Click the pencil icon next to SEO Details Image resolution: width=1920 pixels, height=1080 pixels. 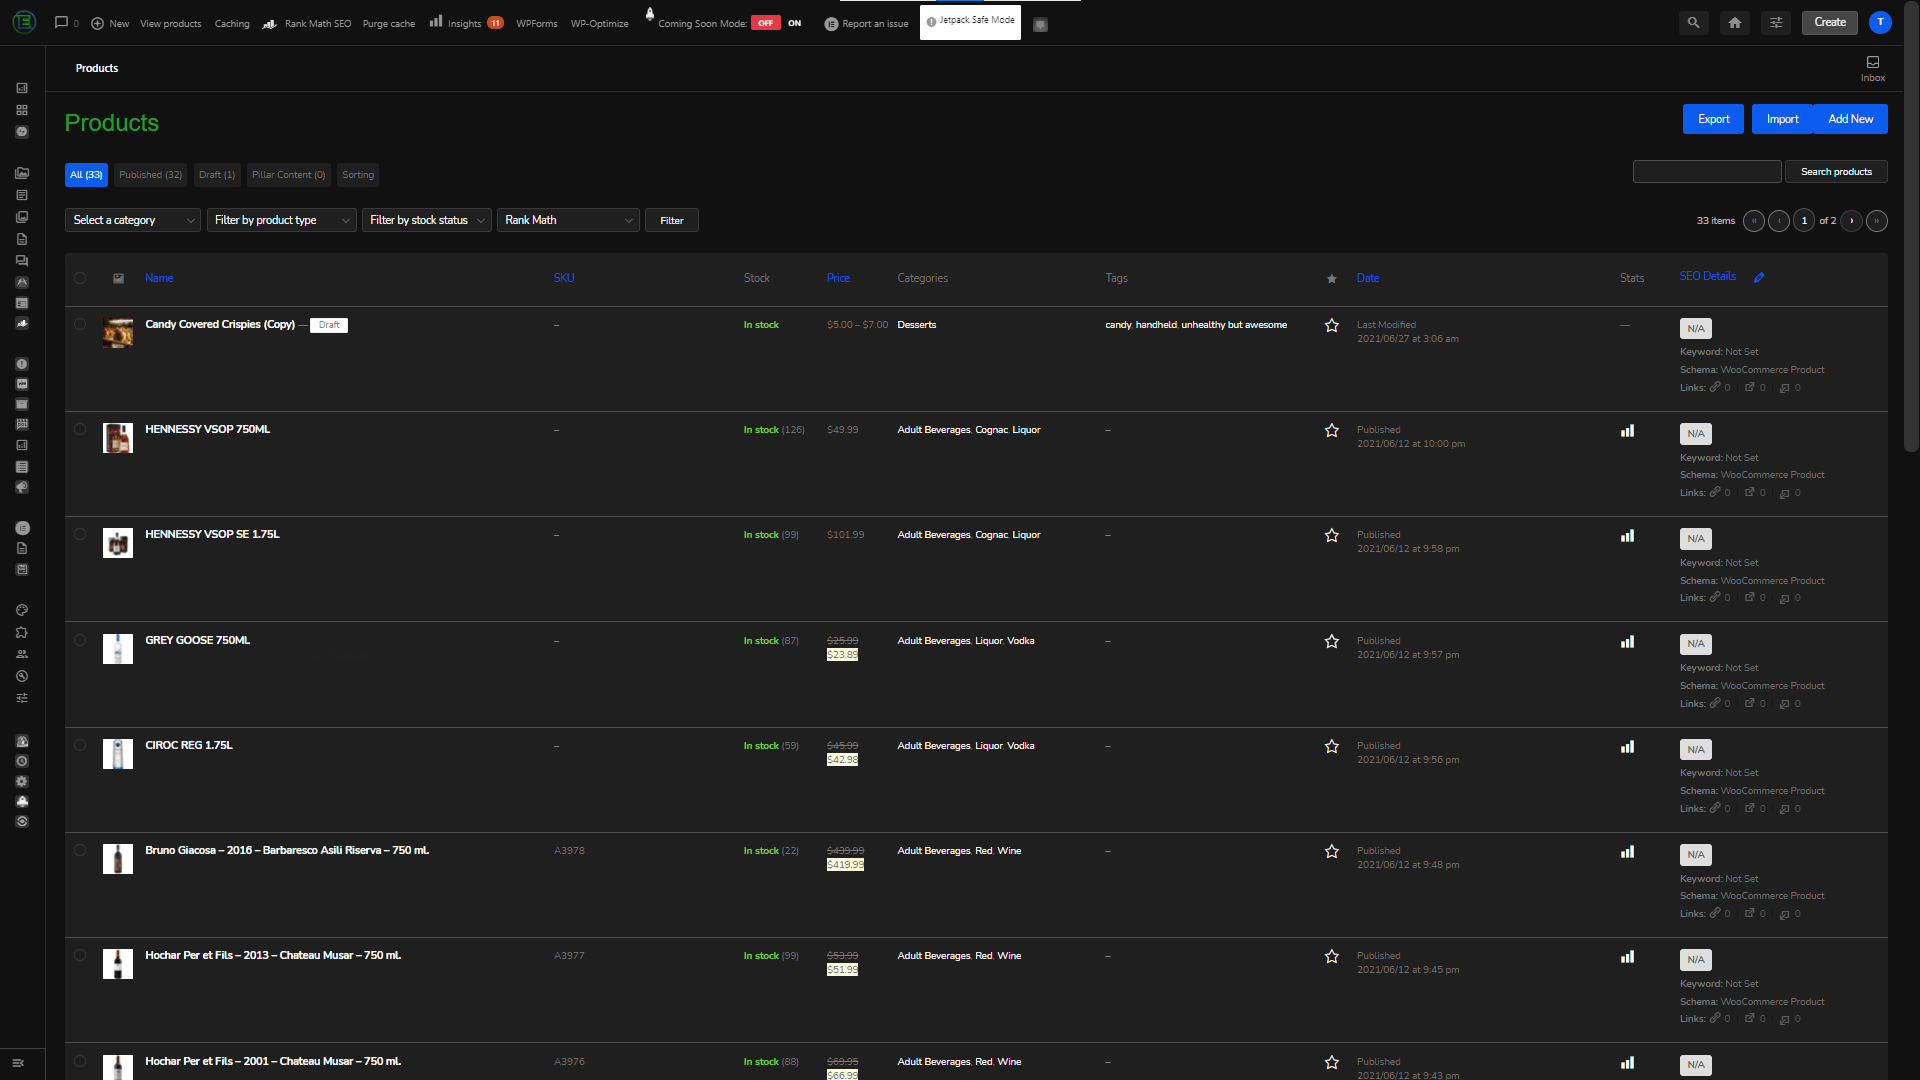(1759, 277)
